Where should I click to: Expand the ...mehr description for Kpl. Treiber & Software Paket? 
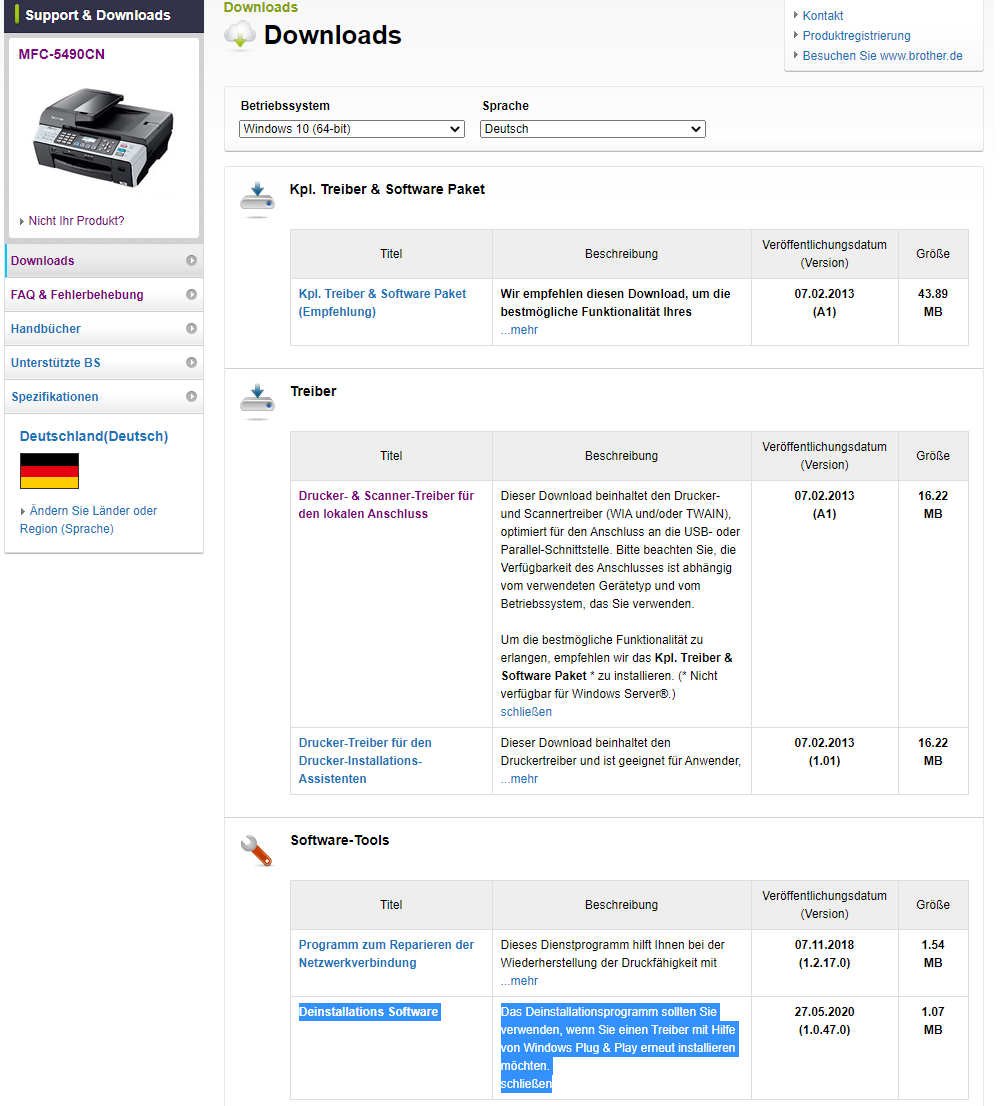519,329
